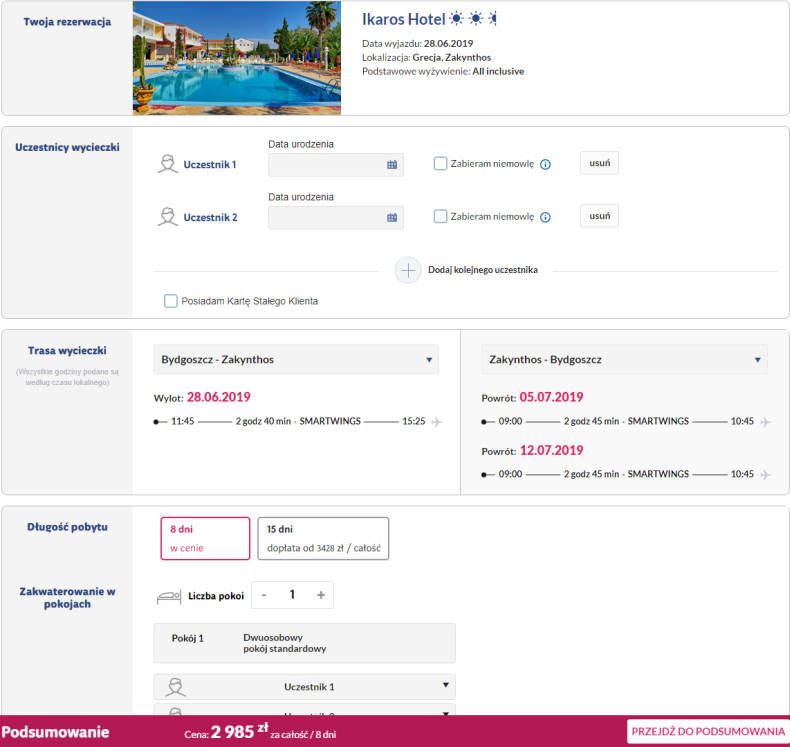Enable Zabieram niemowlę for Uczestnik 2
The image size is (790, 747).
pyautogui.click(x=440, y=216)
